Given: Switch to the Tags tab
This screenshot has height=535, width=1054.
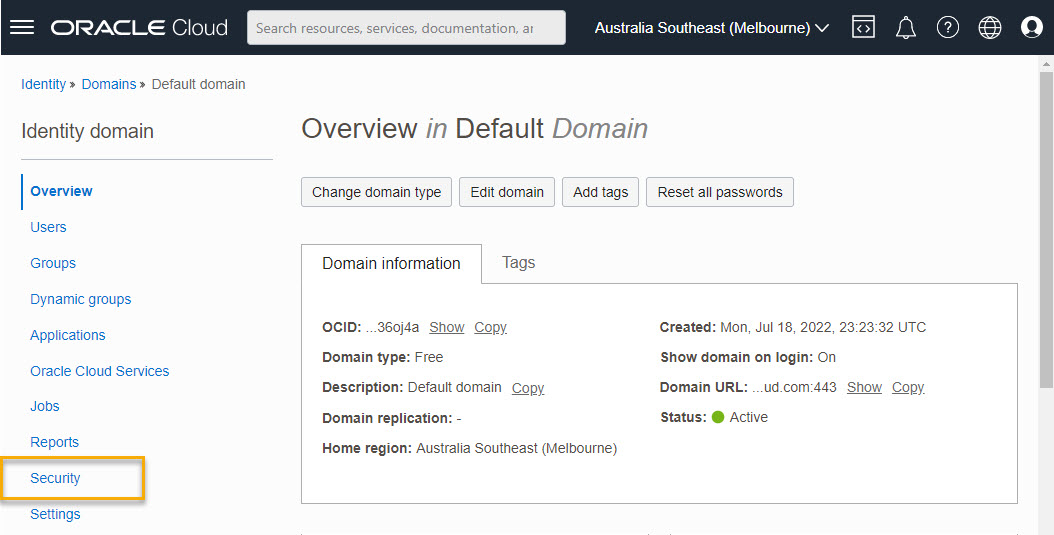Looking at the screenshot, I should point(518,263).
